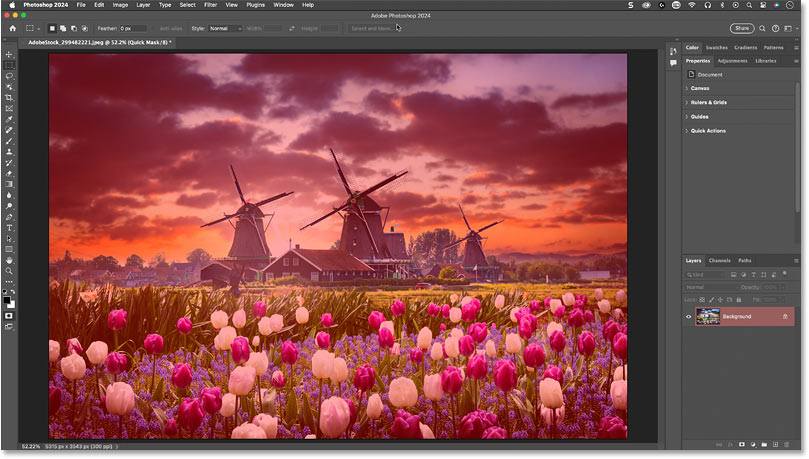Click the Create new layer icon
Viewport: 809px width, 459px height.
click(775, 444)
